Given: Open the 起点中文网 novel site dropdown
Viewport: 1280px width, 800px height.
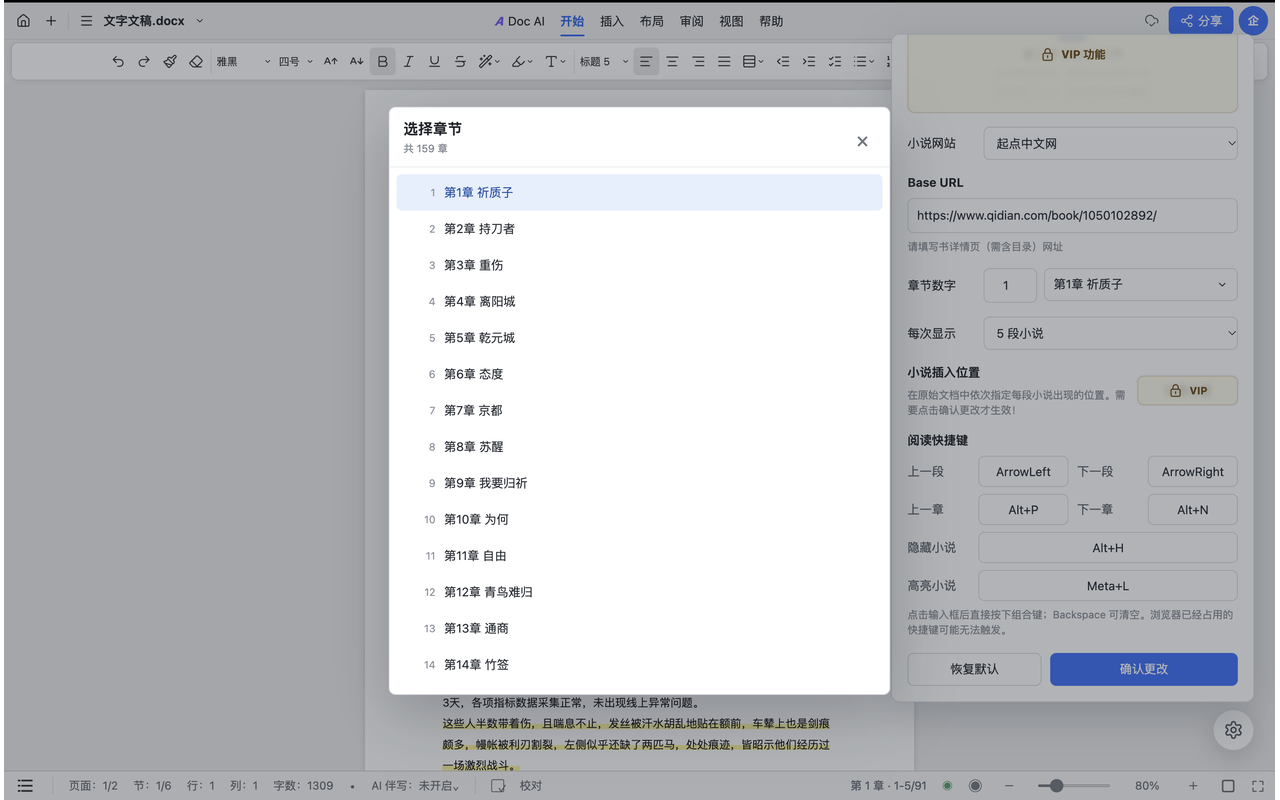Looking at the screenshot, I should pos(1111,143).
